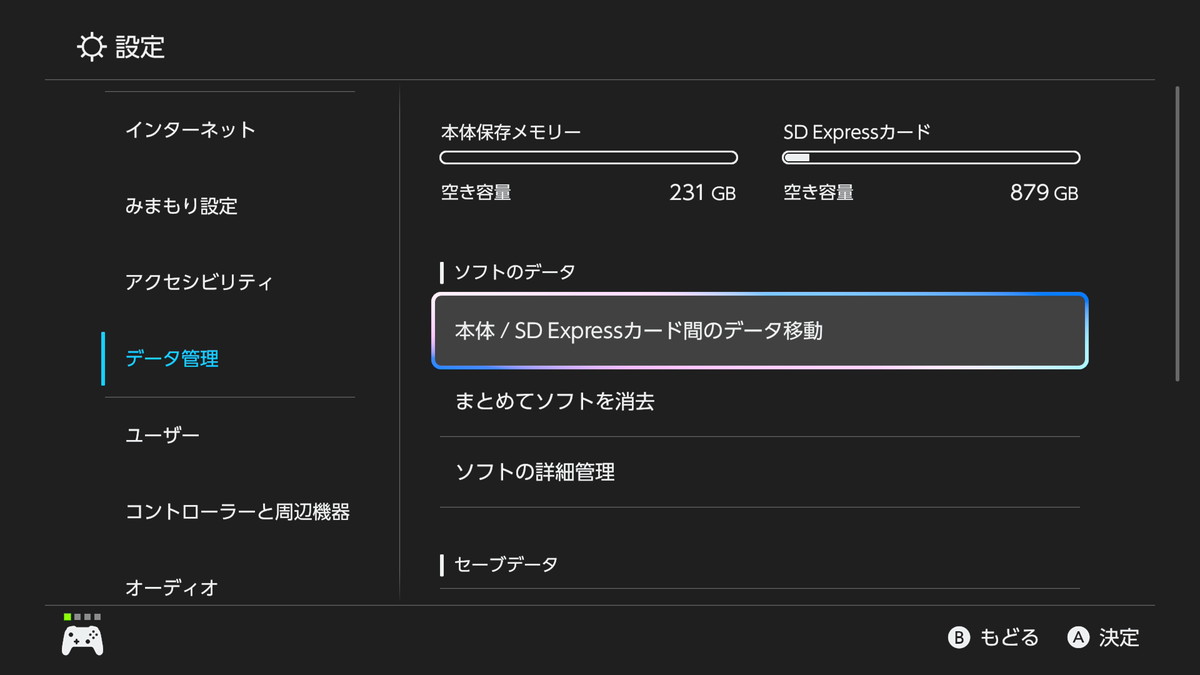Screen dimensions: 1200x675
Task: Select みまもり設定 in the sidebar
Action: pyautogui.click(x=181, y=206)
